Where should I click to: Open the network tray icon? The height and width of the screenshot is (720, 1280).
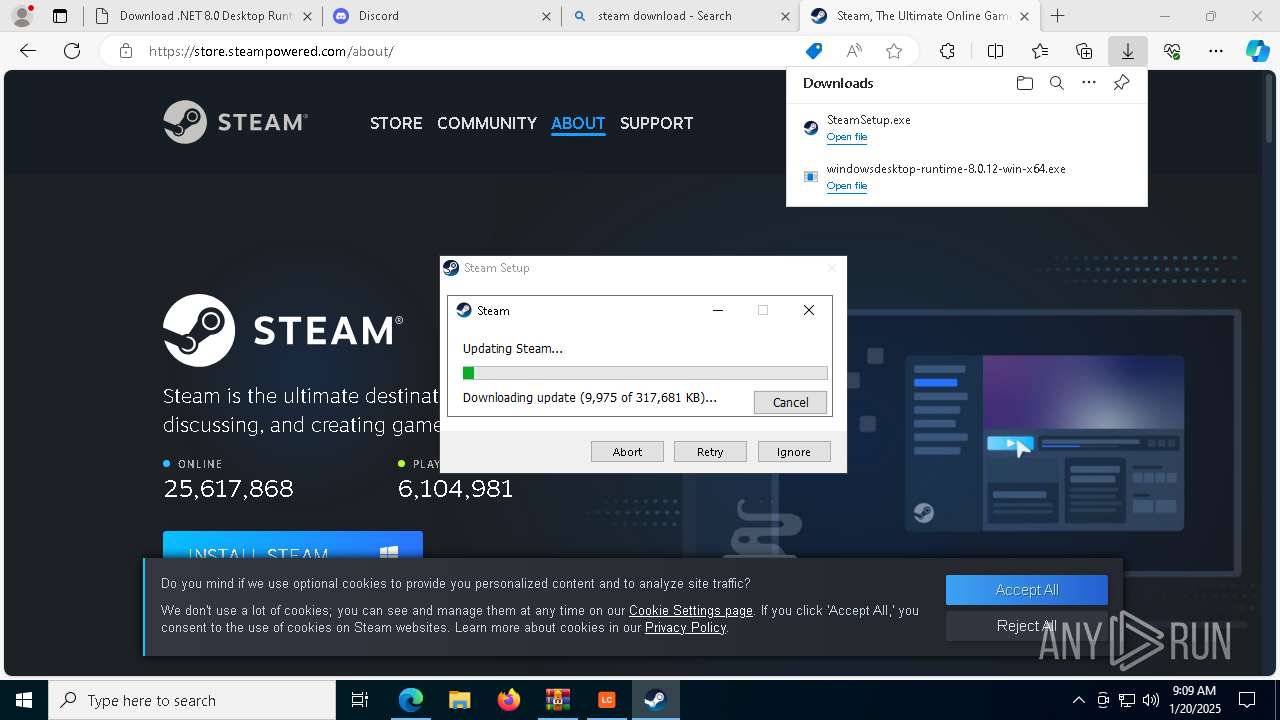[1127, 700]
